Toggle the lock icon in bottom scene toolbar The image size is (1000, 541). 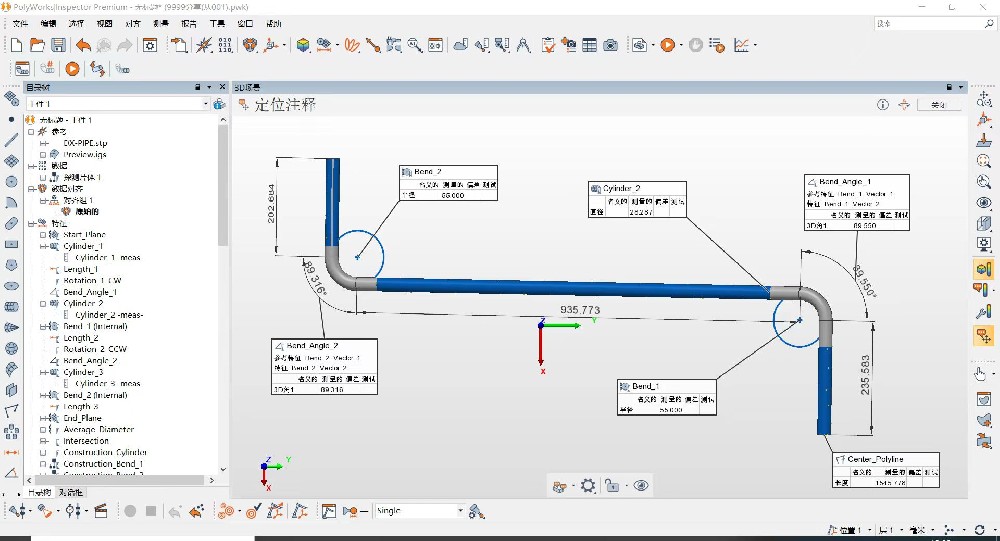coord(614,486)
